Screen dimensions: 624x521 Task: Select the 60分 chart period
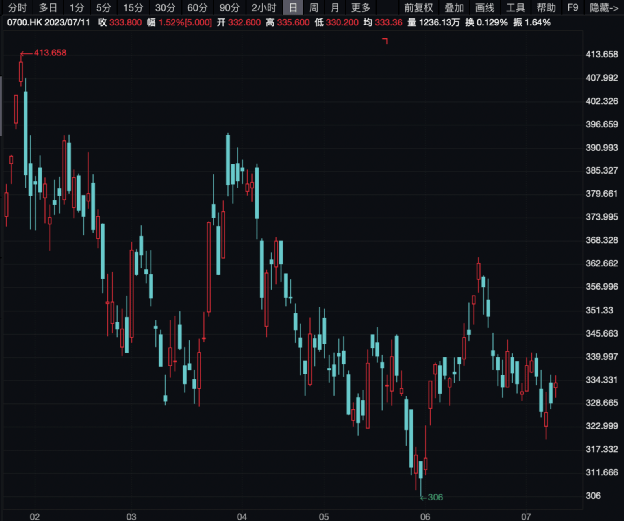[197, 7]
